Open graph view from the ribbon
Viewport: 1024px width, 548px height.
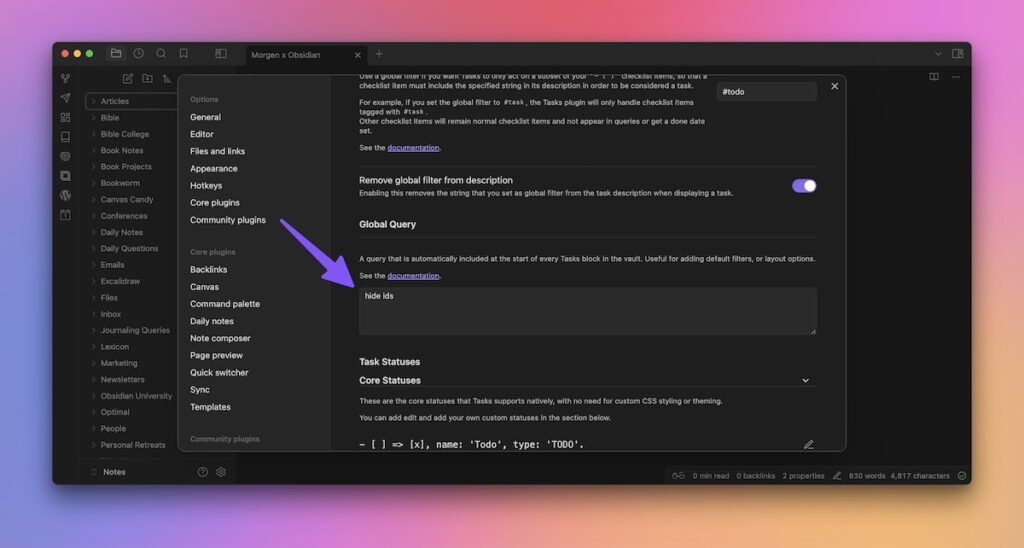coord(65,78)
